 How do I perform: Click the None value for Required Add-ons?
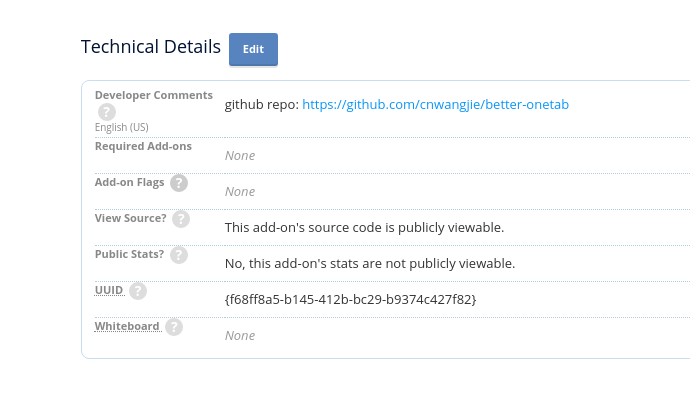[x=240, y=156]
